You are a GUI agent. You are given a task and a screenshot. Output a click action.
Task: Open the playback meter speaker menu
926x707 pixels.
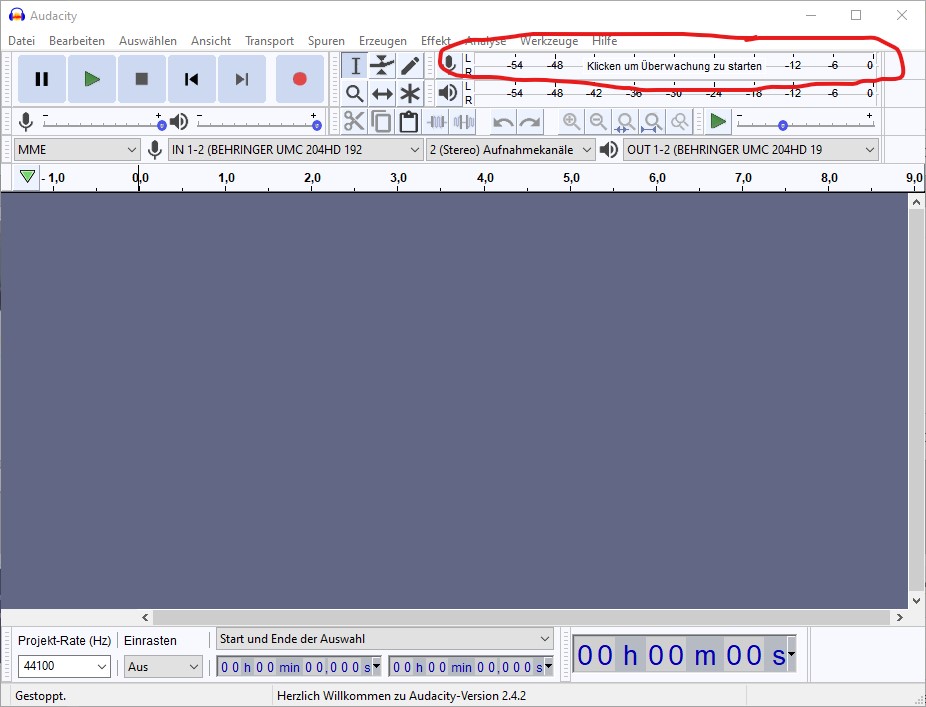pyautogui.click(x=449, y=93)
